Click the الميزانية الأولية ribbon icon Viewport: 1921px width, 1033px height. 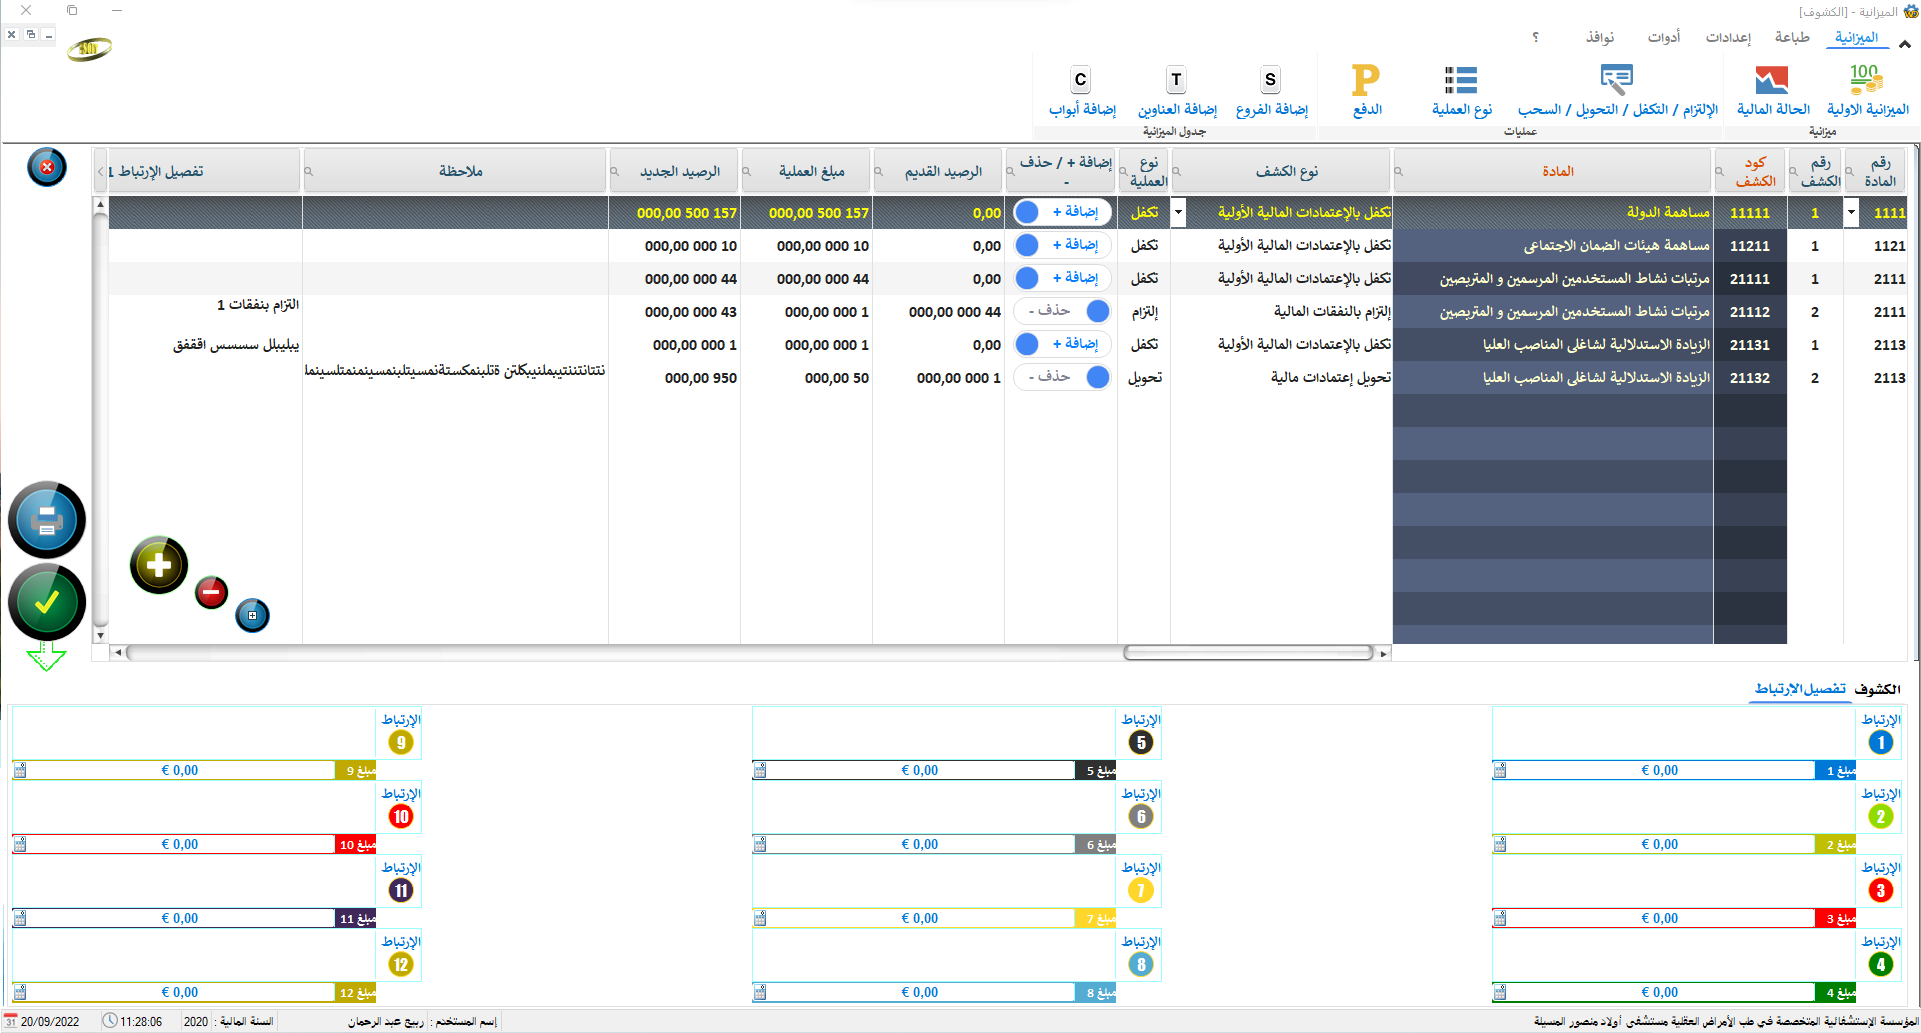tap(1866, 80)
